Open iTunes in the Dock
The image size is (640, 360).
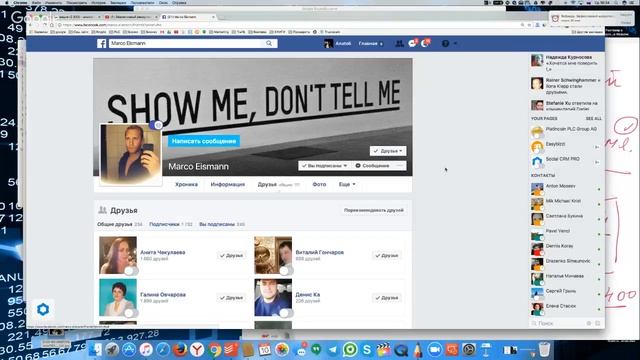pos(146,350)
